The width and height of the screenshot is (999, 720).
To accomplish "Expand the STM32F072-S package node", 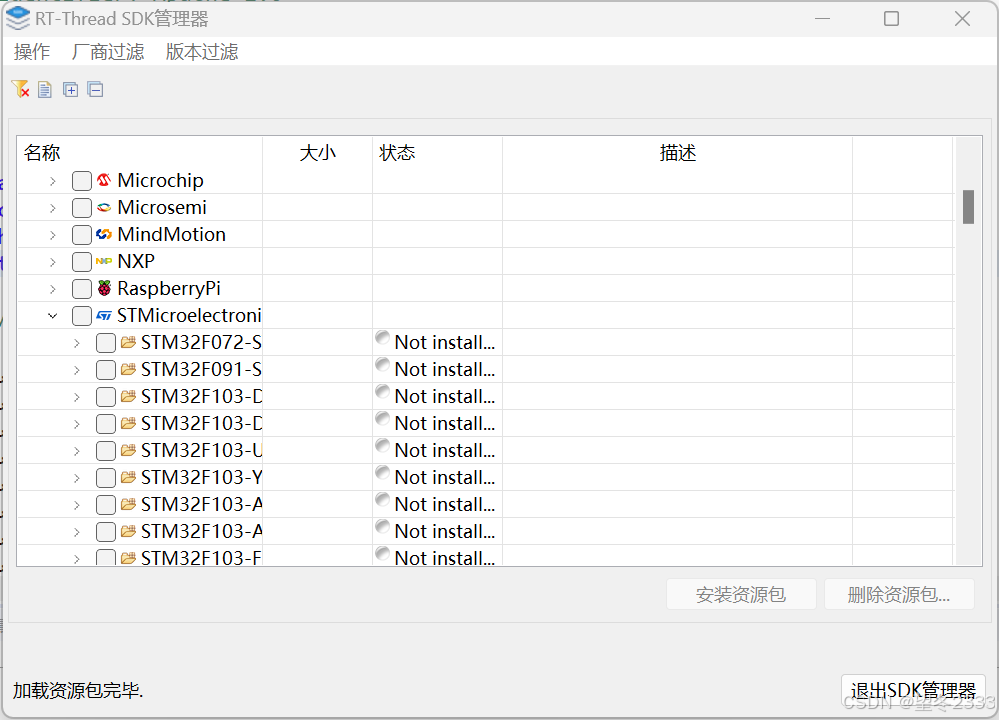I will [76, 343].
